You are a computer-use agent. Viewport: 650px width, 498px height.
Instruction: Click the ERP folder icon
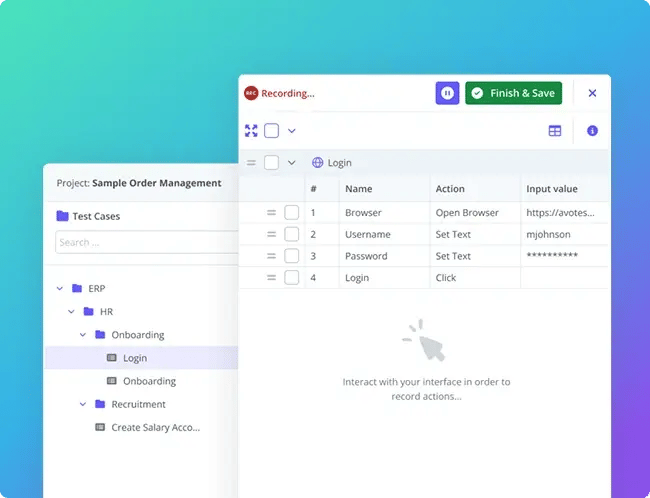(77, 288)
